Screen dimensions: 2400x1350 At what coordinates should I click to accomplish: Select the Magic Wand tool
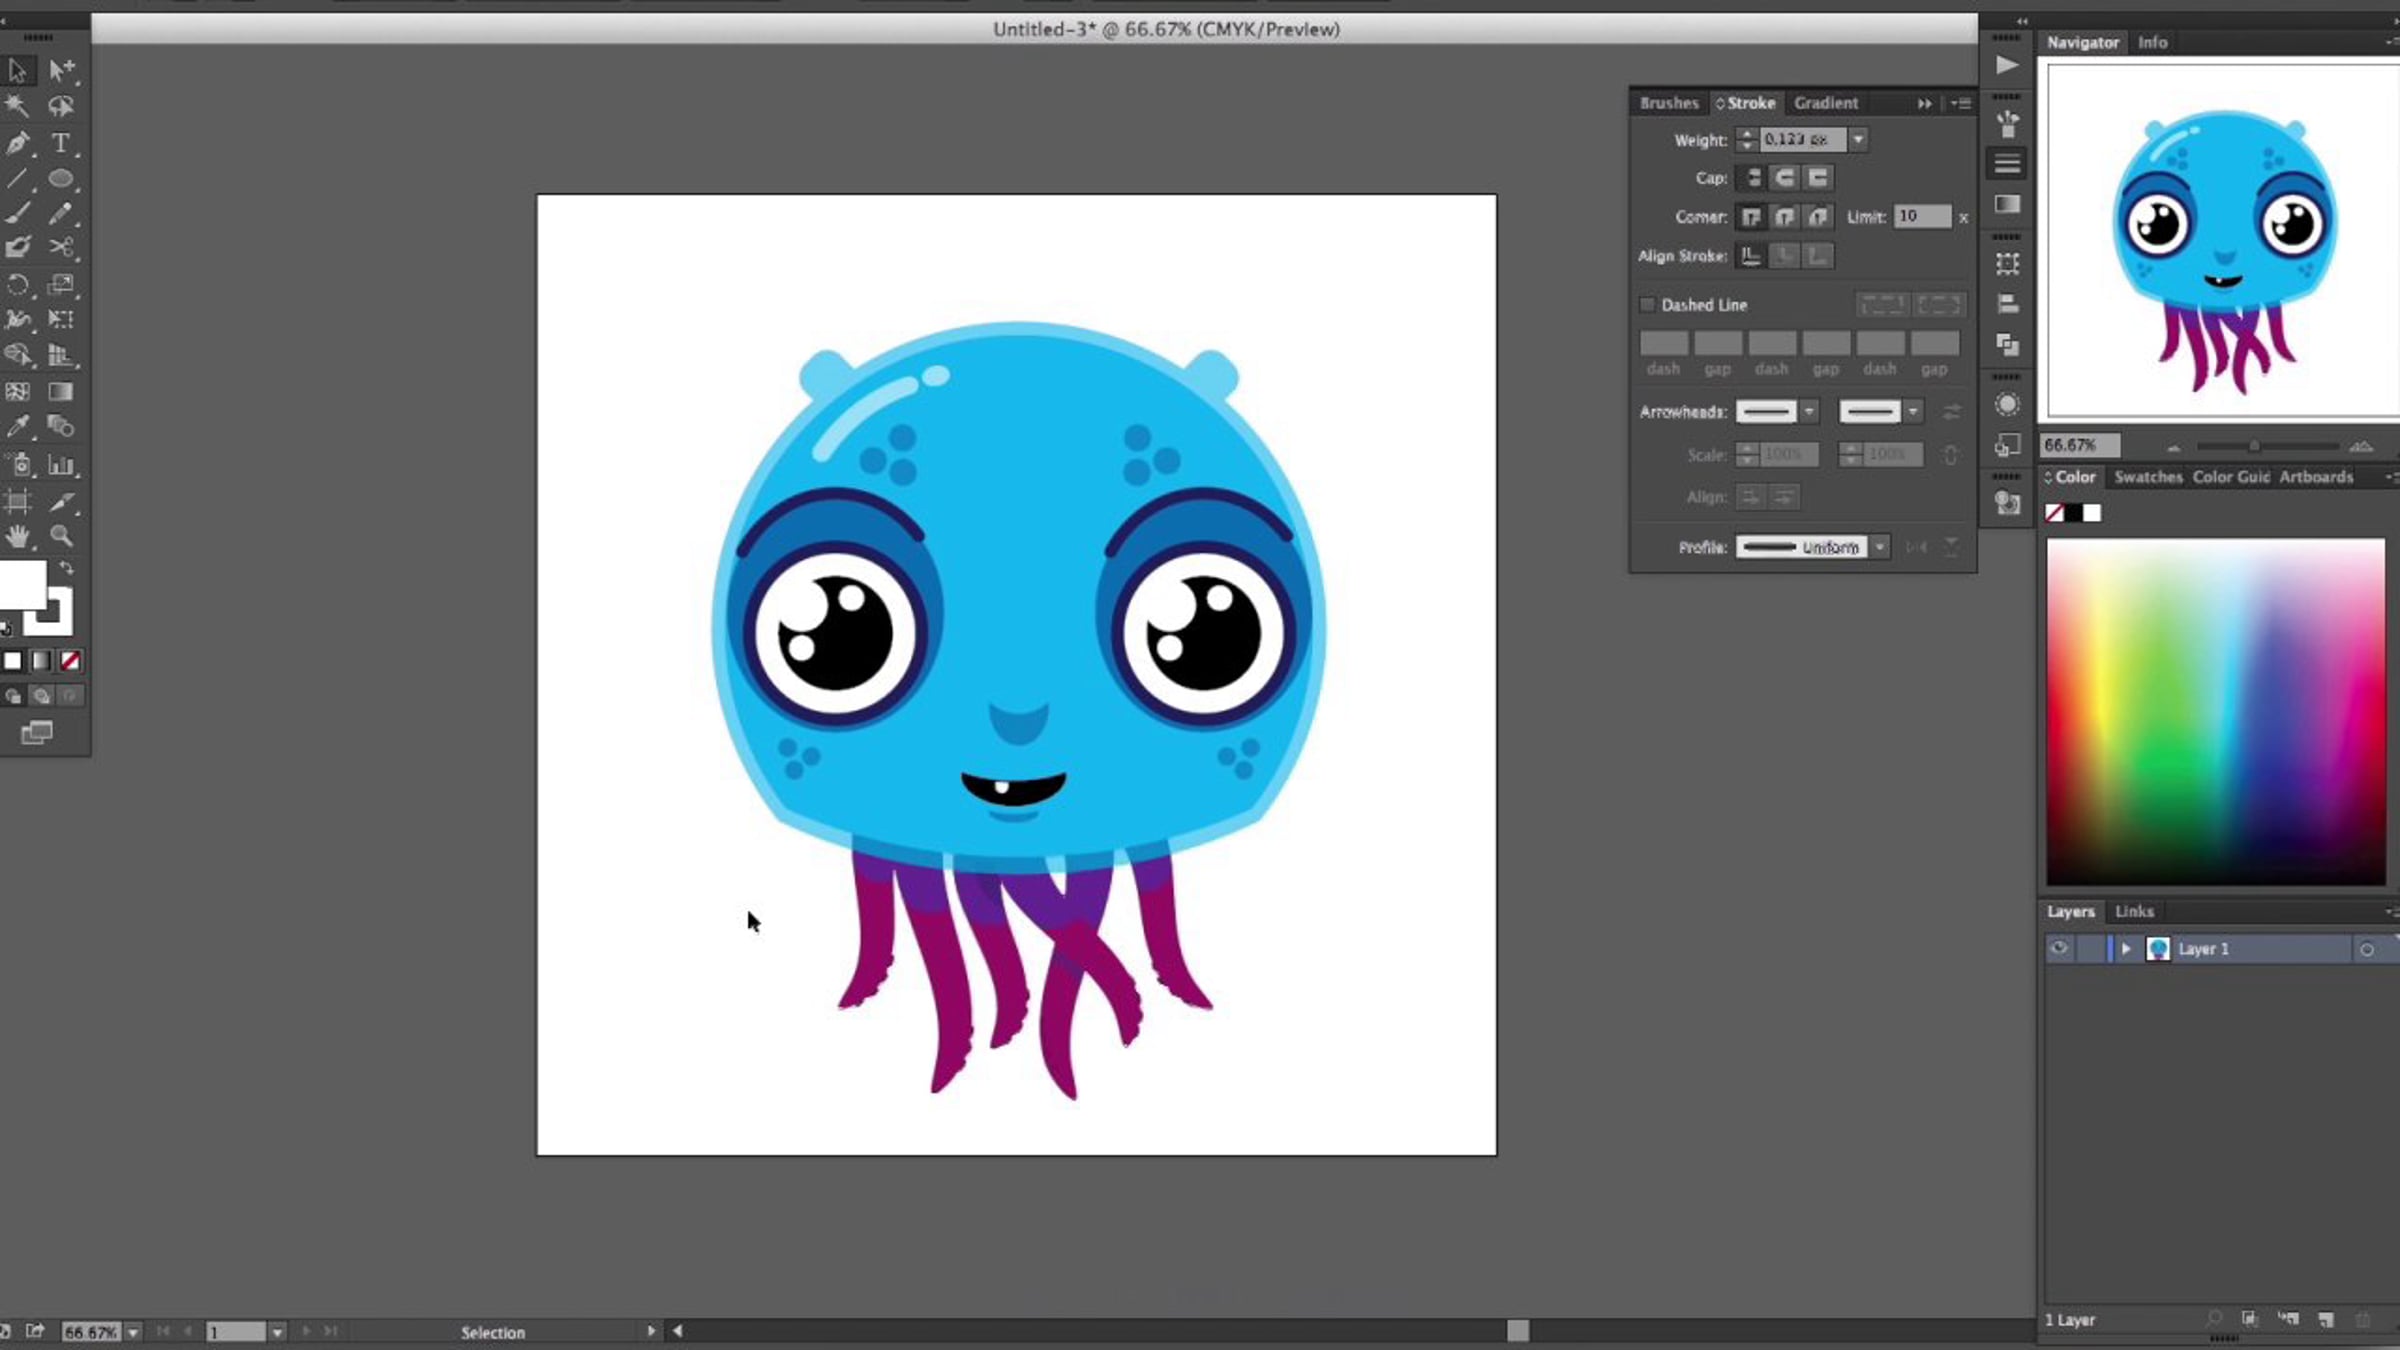(x=17, y=106)
